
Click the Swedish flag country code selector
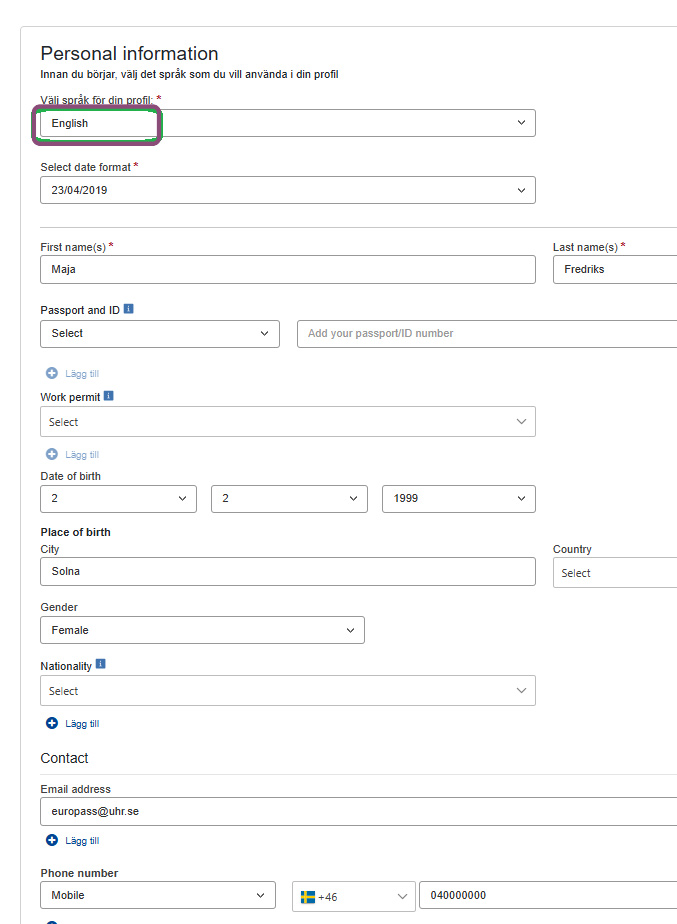coord(354,896)
